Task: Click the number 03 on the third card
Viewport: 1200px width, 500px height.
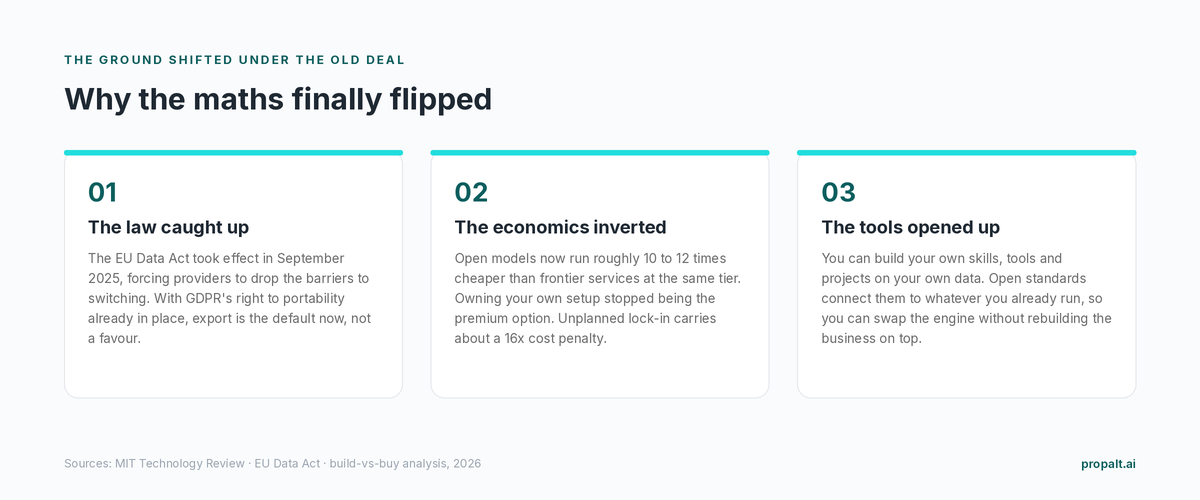Action: click(838, 192)
